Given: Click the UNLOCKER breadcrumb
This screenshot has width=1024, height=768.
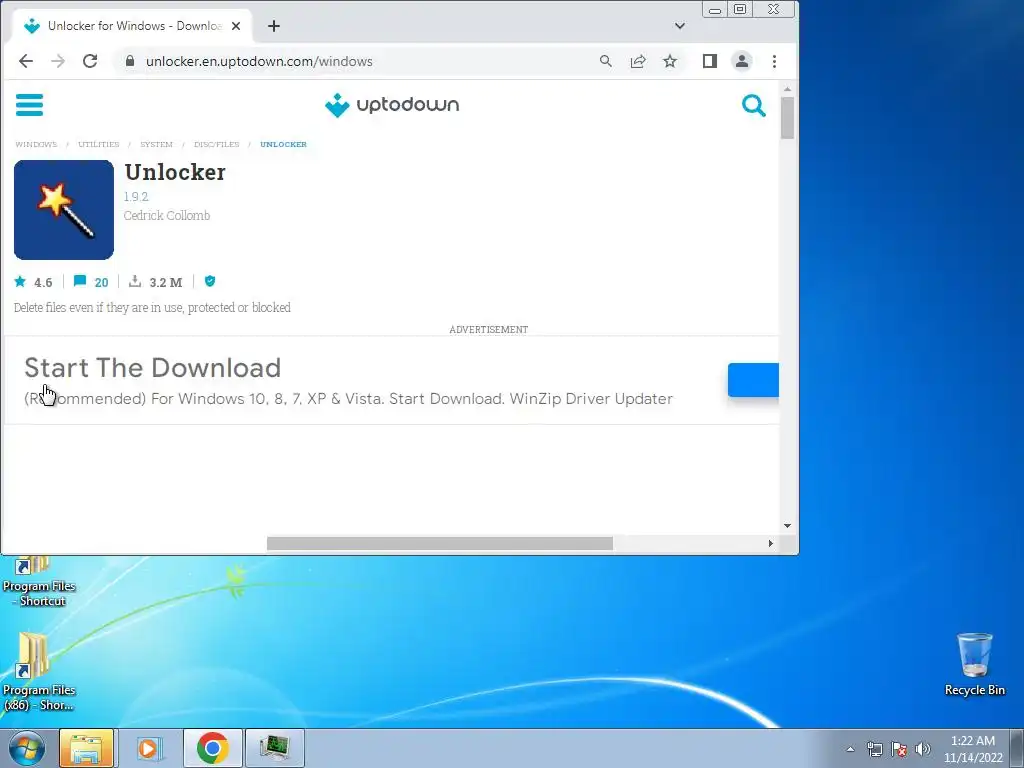Looking at the screenshot, I should [x=283, y=144].
